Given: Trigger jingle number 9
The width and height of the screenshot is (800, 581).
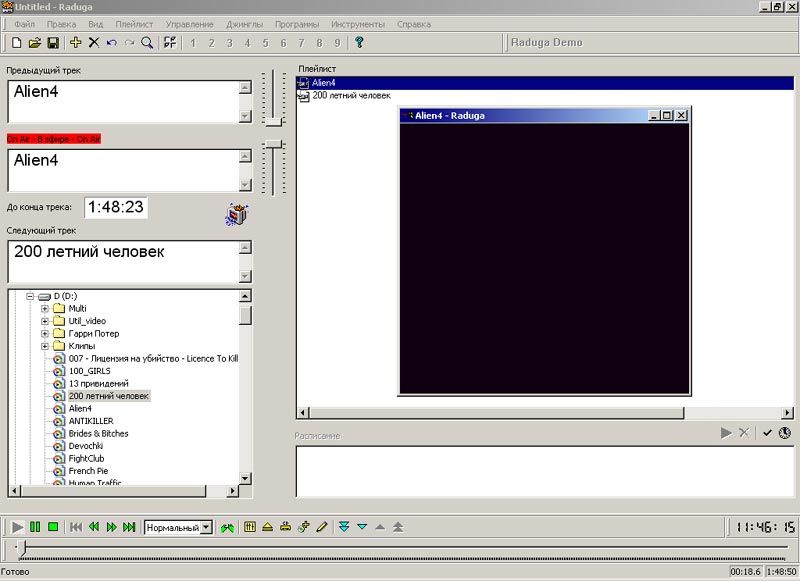Looking at the screenshot, I should pyautogui.click(x=337, y=43).
